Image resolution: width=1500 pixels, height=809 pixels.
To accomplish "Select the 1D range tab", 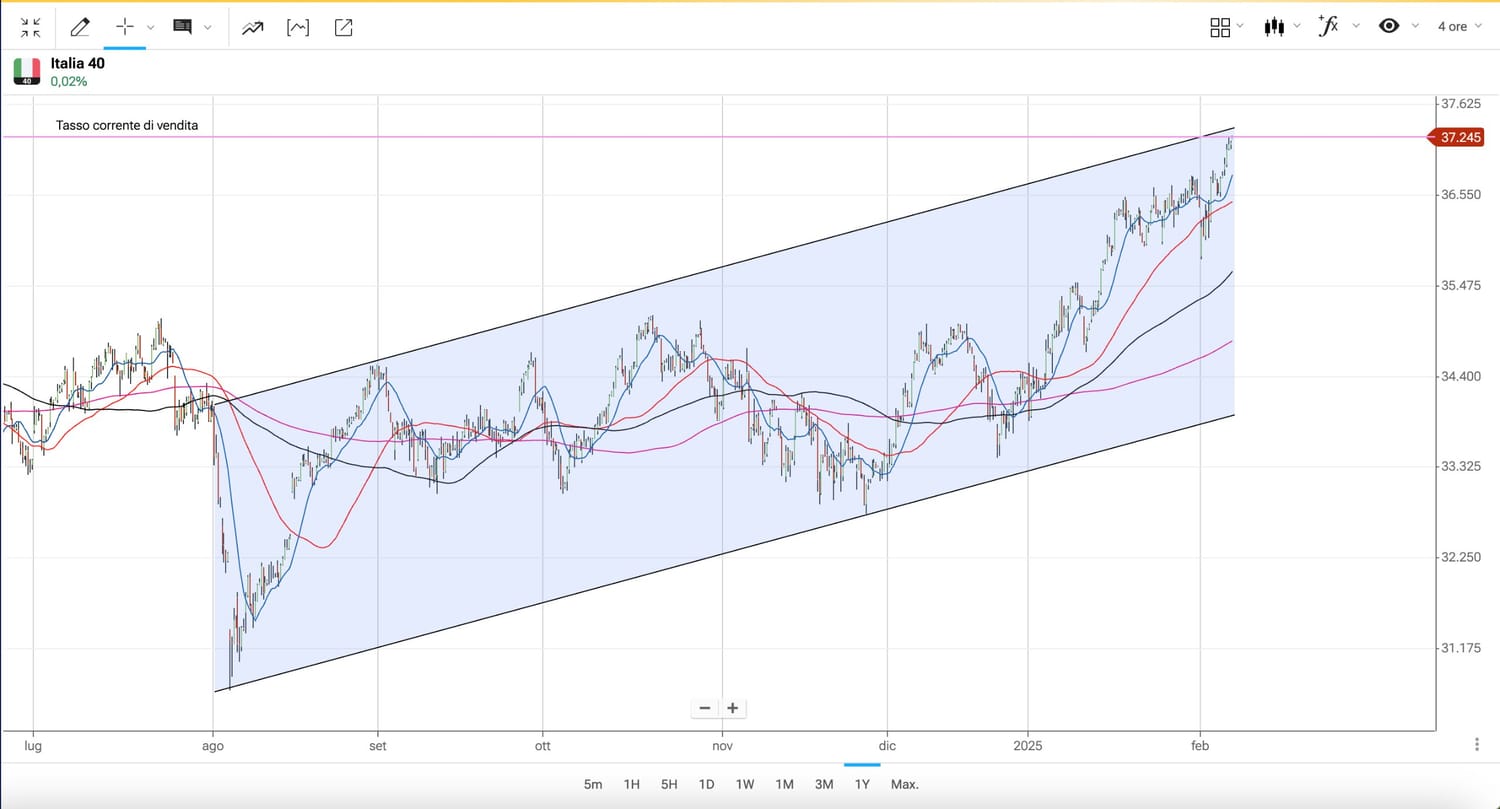I will (706, 784).
